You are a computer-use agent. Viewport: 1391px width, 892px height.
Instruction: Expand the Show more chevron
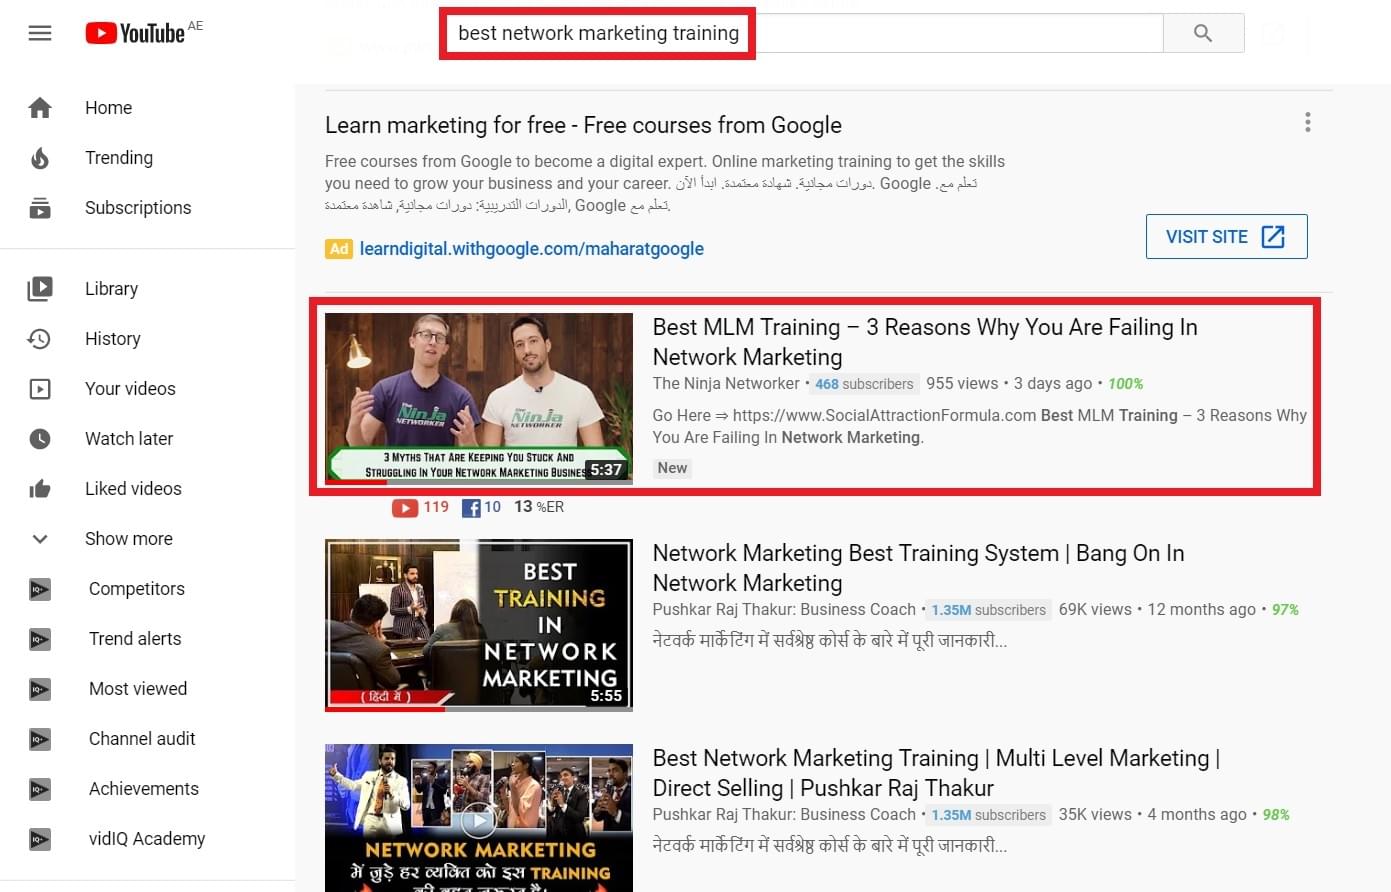pyautogui.click(x=40, y=539)
